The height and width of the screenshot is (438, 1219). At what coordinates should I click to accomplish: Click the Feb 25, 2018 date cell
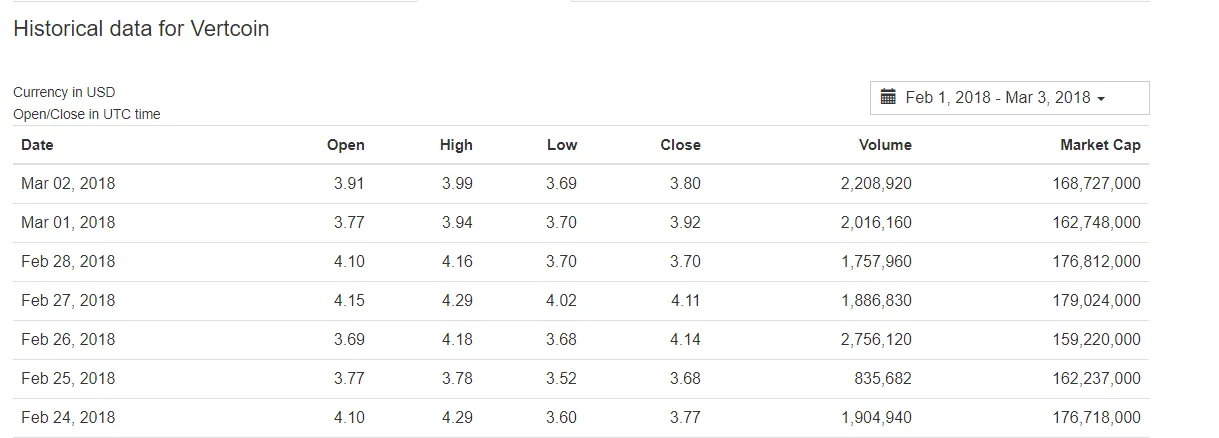click(x=68, y=379)
